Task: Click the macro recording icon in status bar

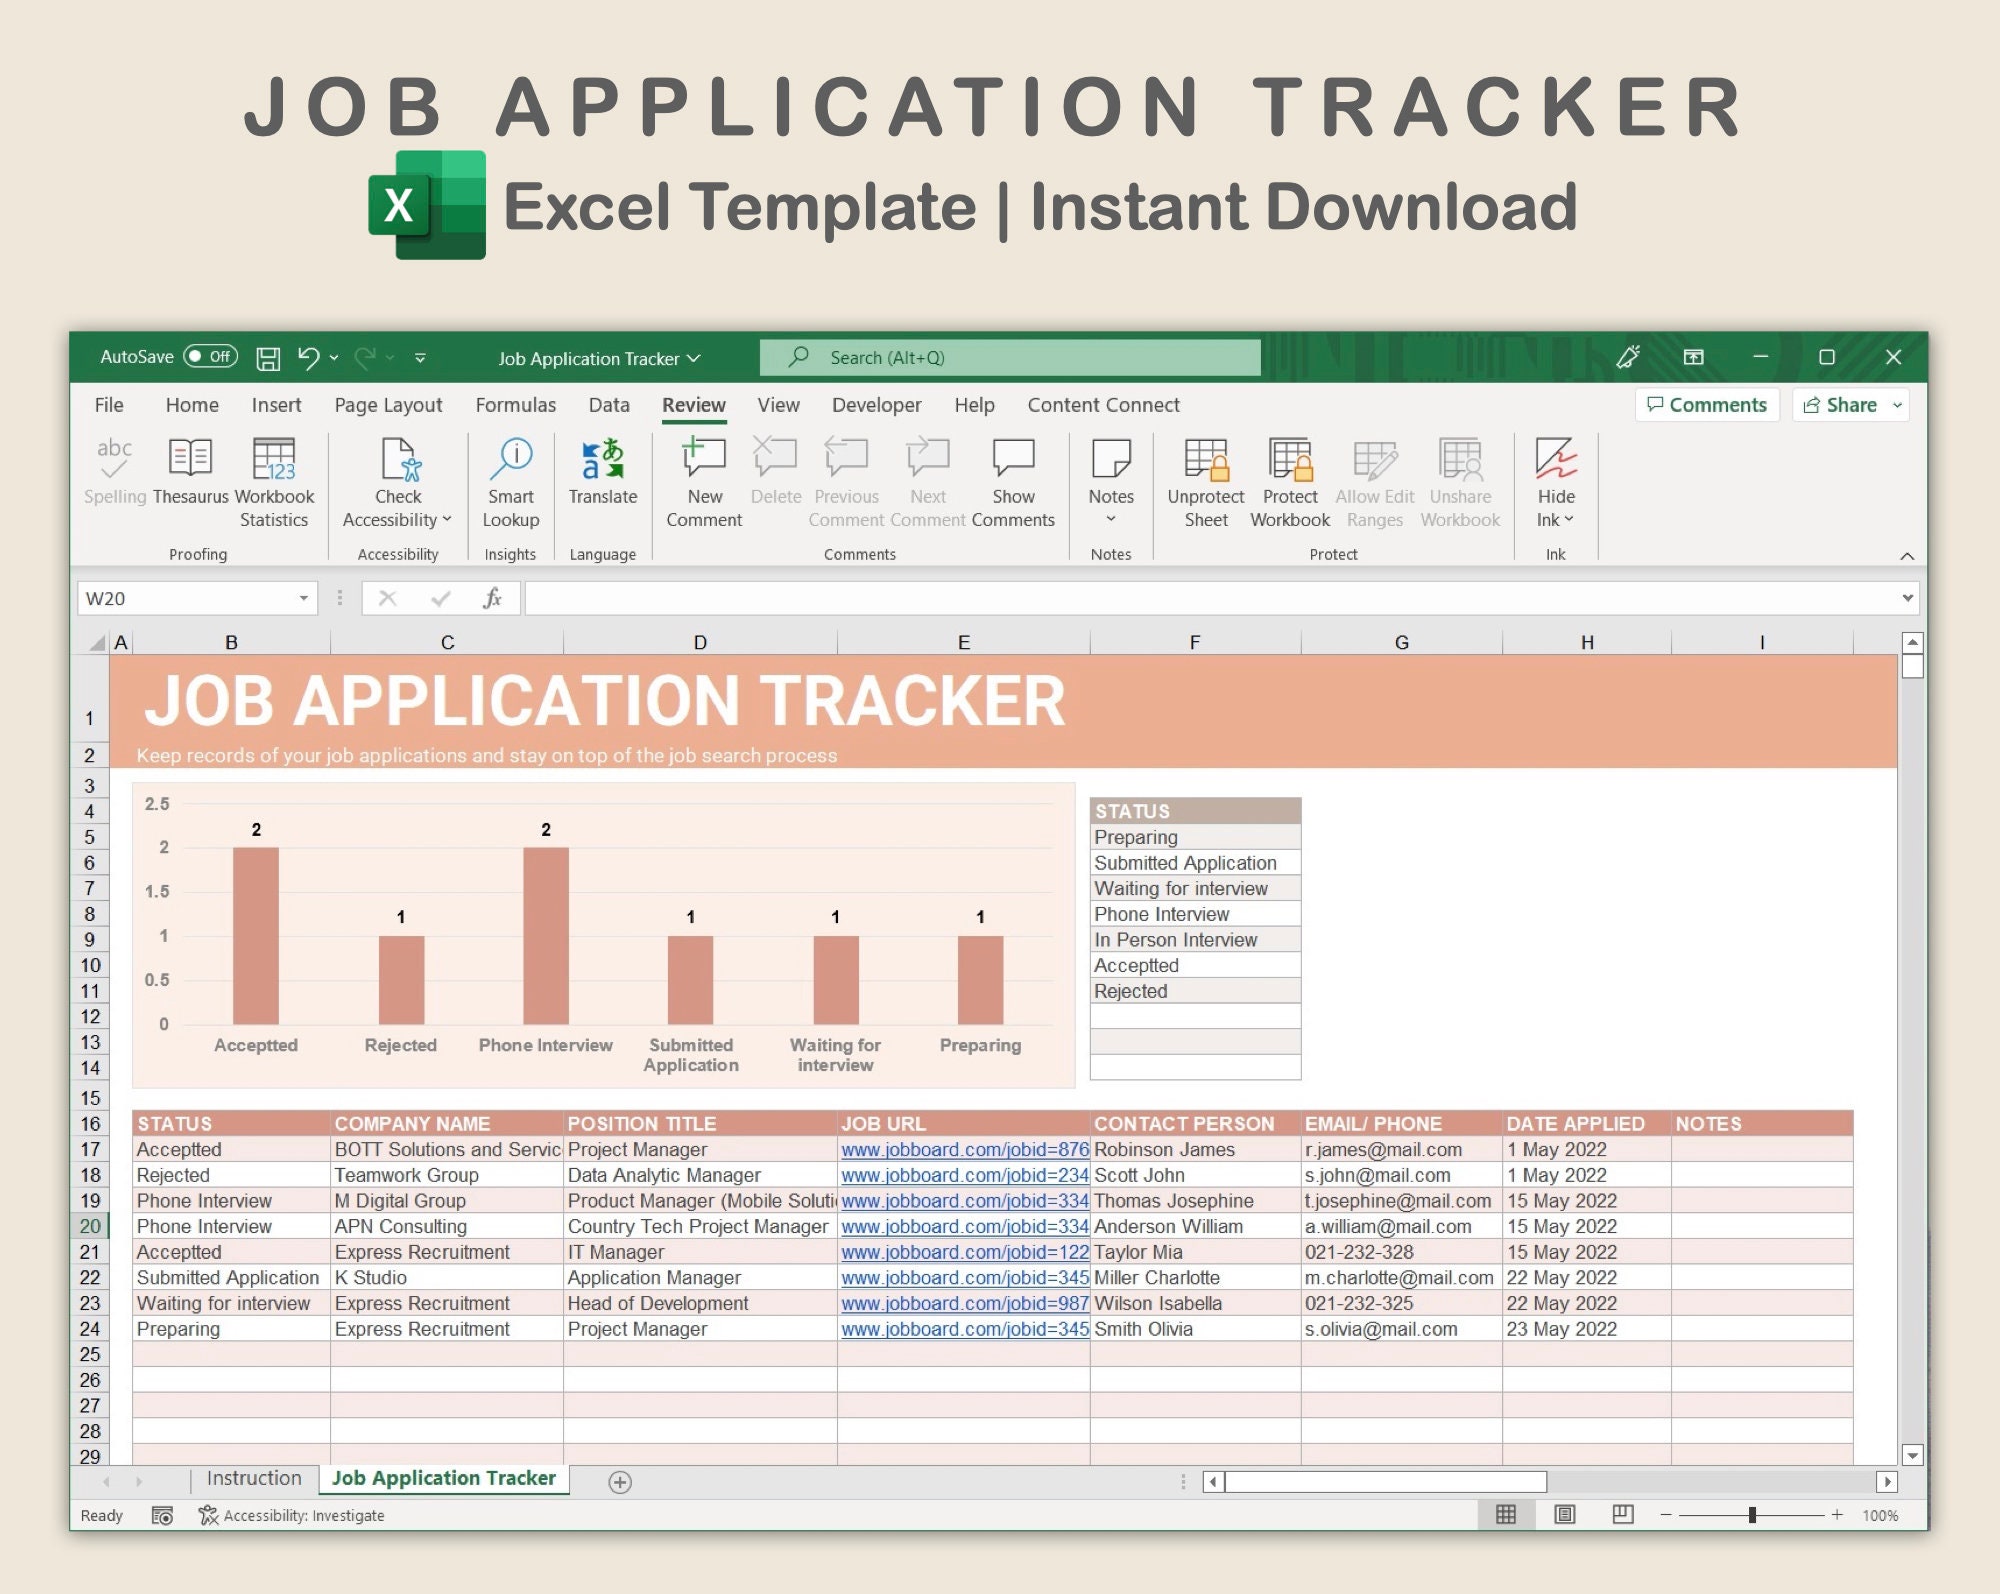Action: 162,1515
